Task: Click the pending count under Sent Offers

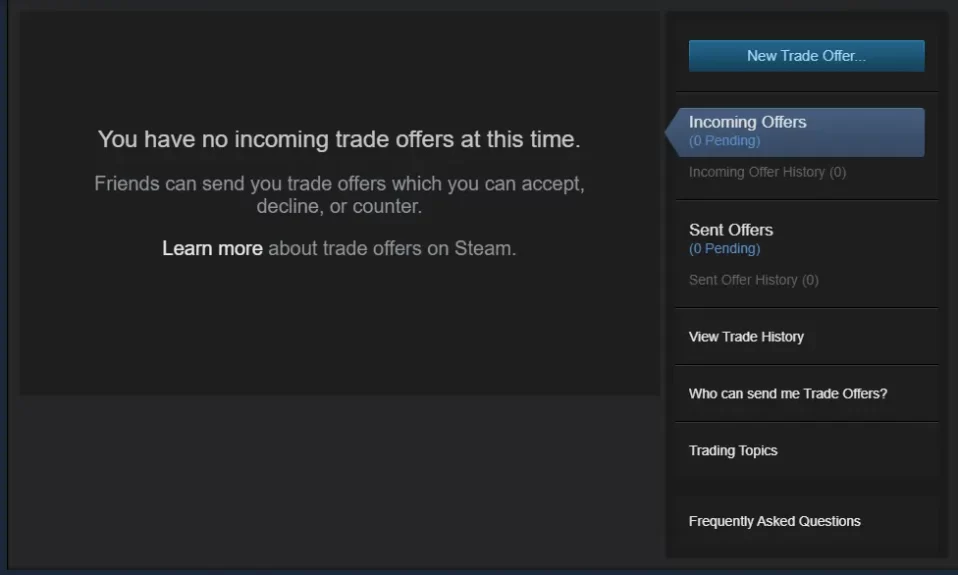Action: pyautogui.click(x=724, y=249)
